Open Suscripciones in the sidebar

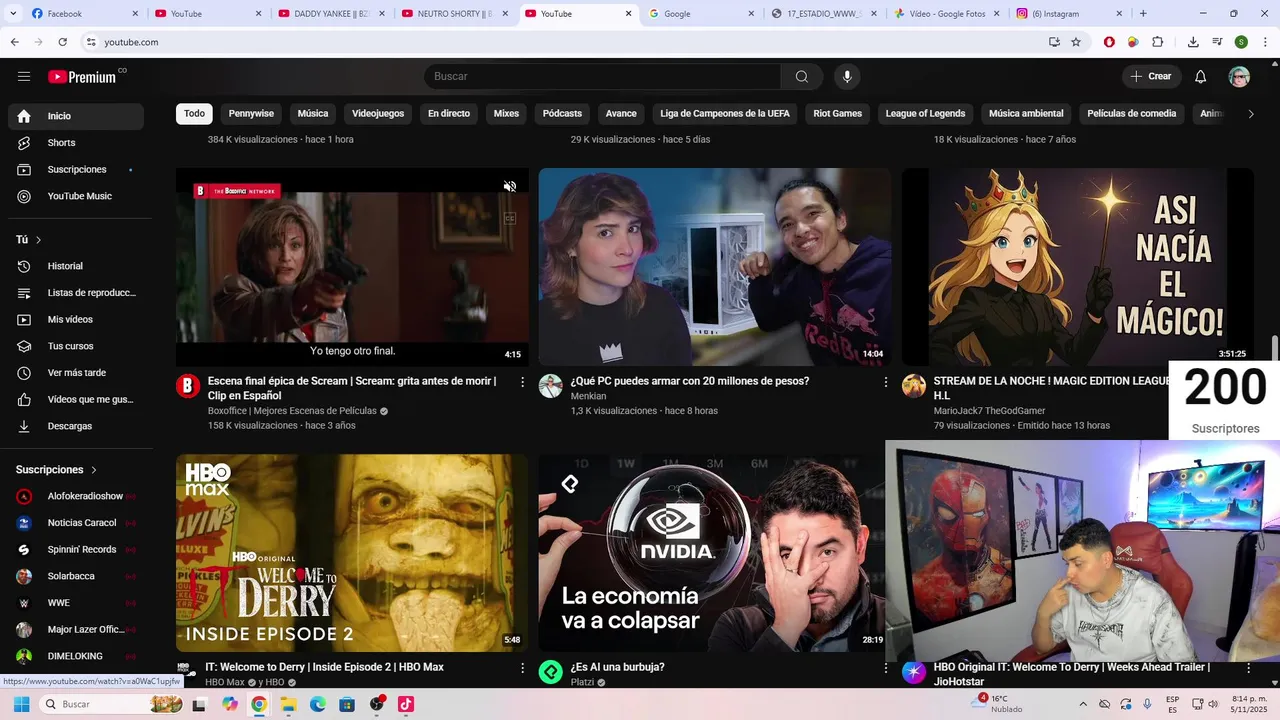click(76, 170)
